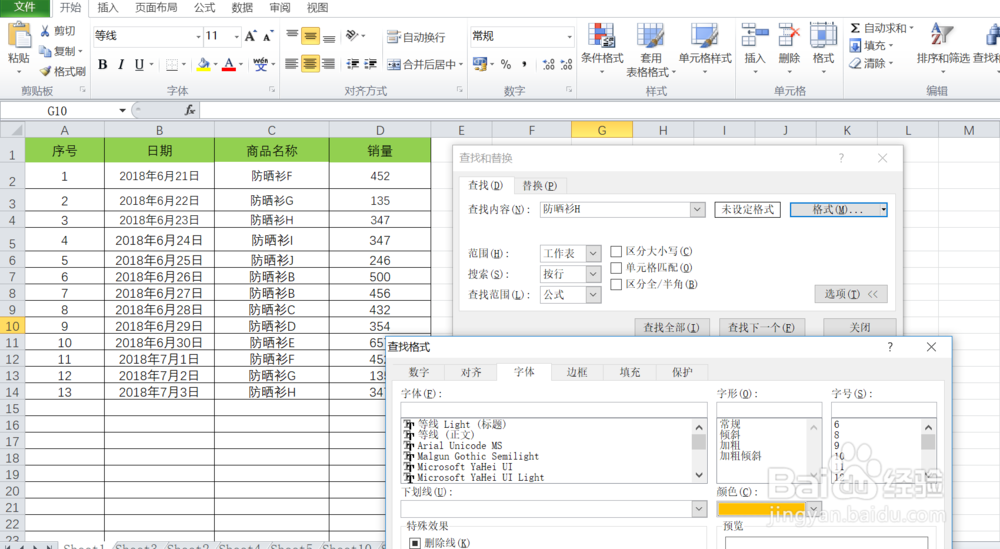The height and width of the screenshot is (549, 1000).
Task: Switch to the 公式 ribbon tab
Action: coord(205,8)
